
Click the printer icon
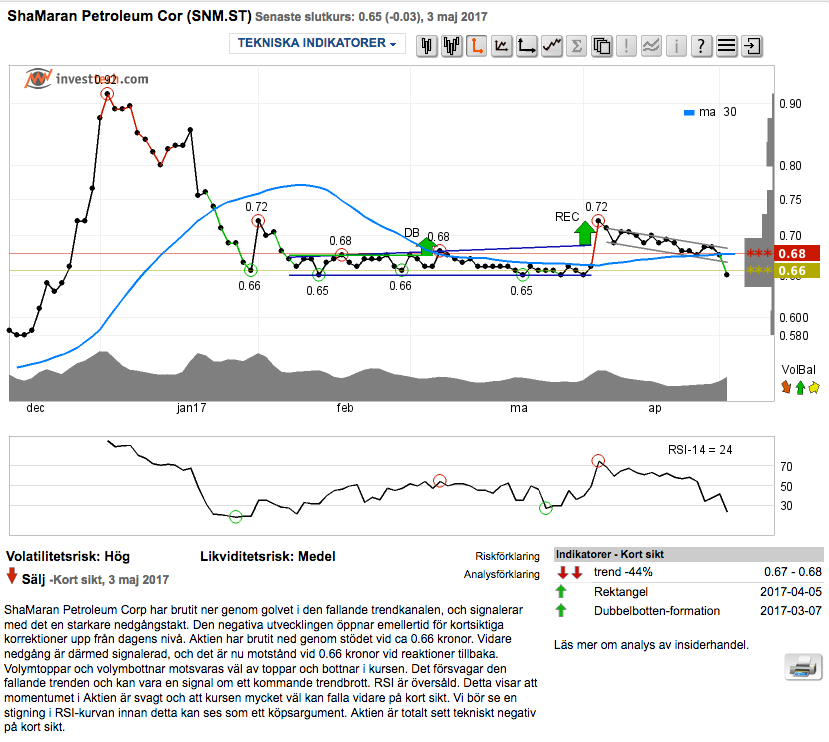point(803,667)
